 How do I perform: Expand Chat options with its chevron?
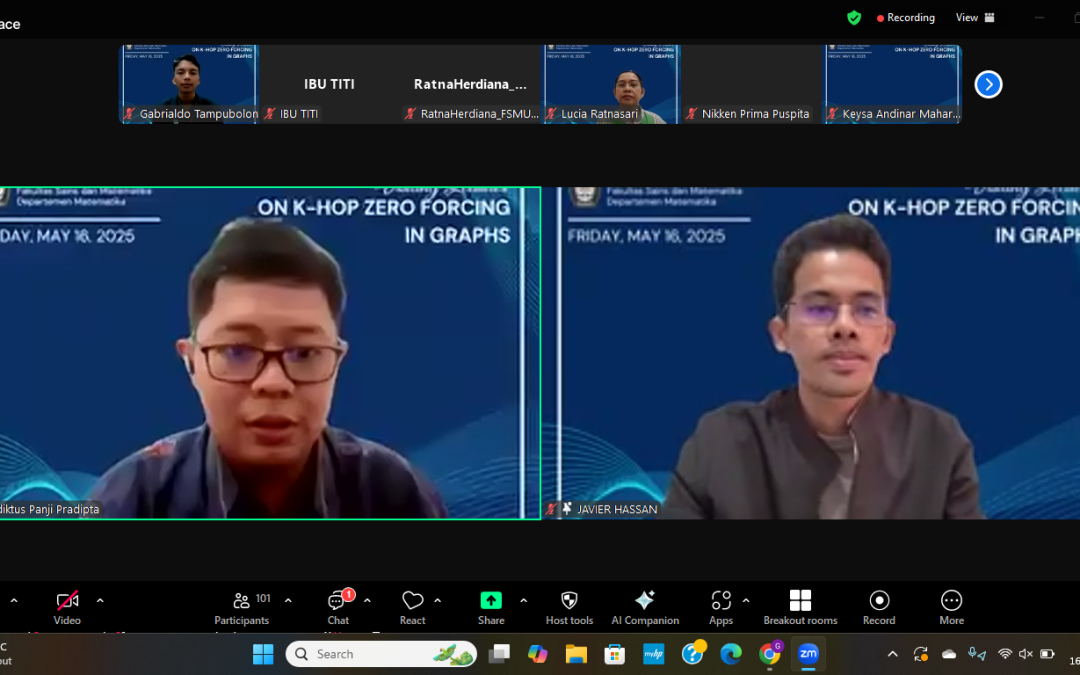pyautogui.click(x=366, y=601)
